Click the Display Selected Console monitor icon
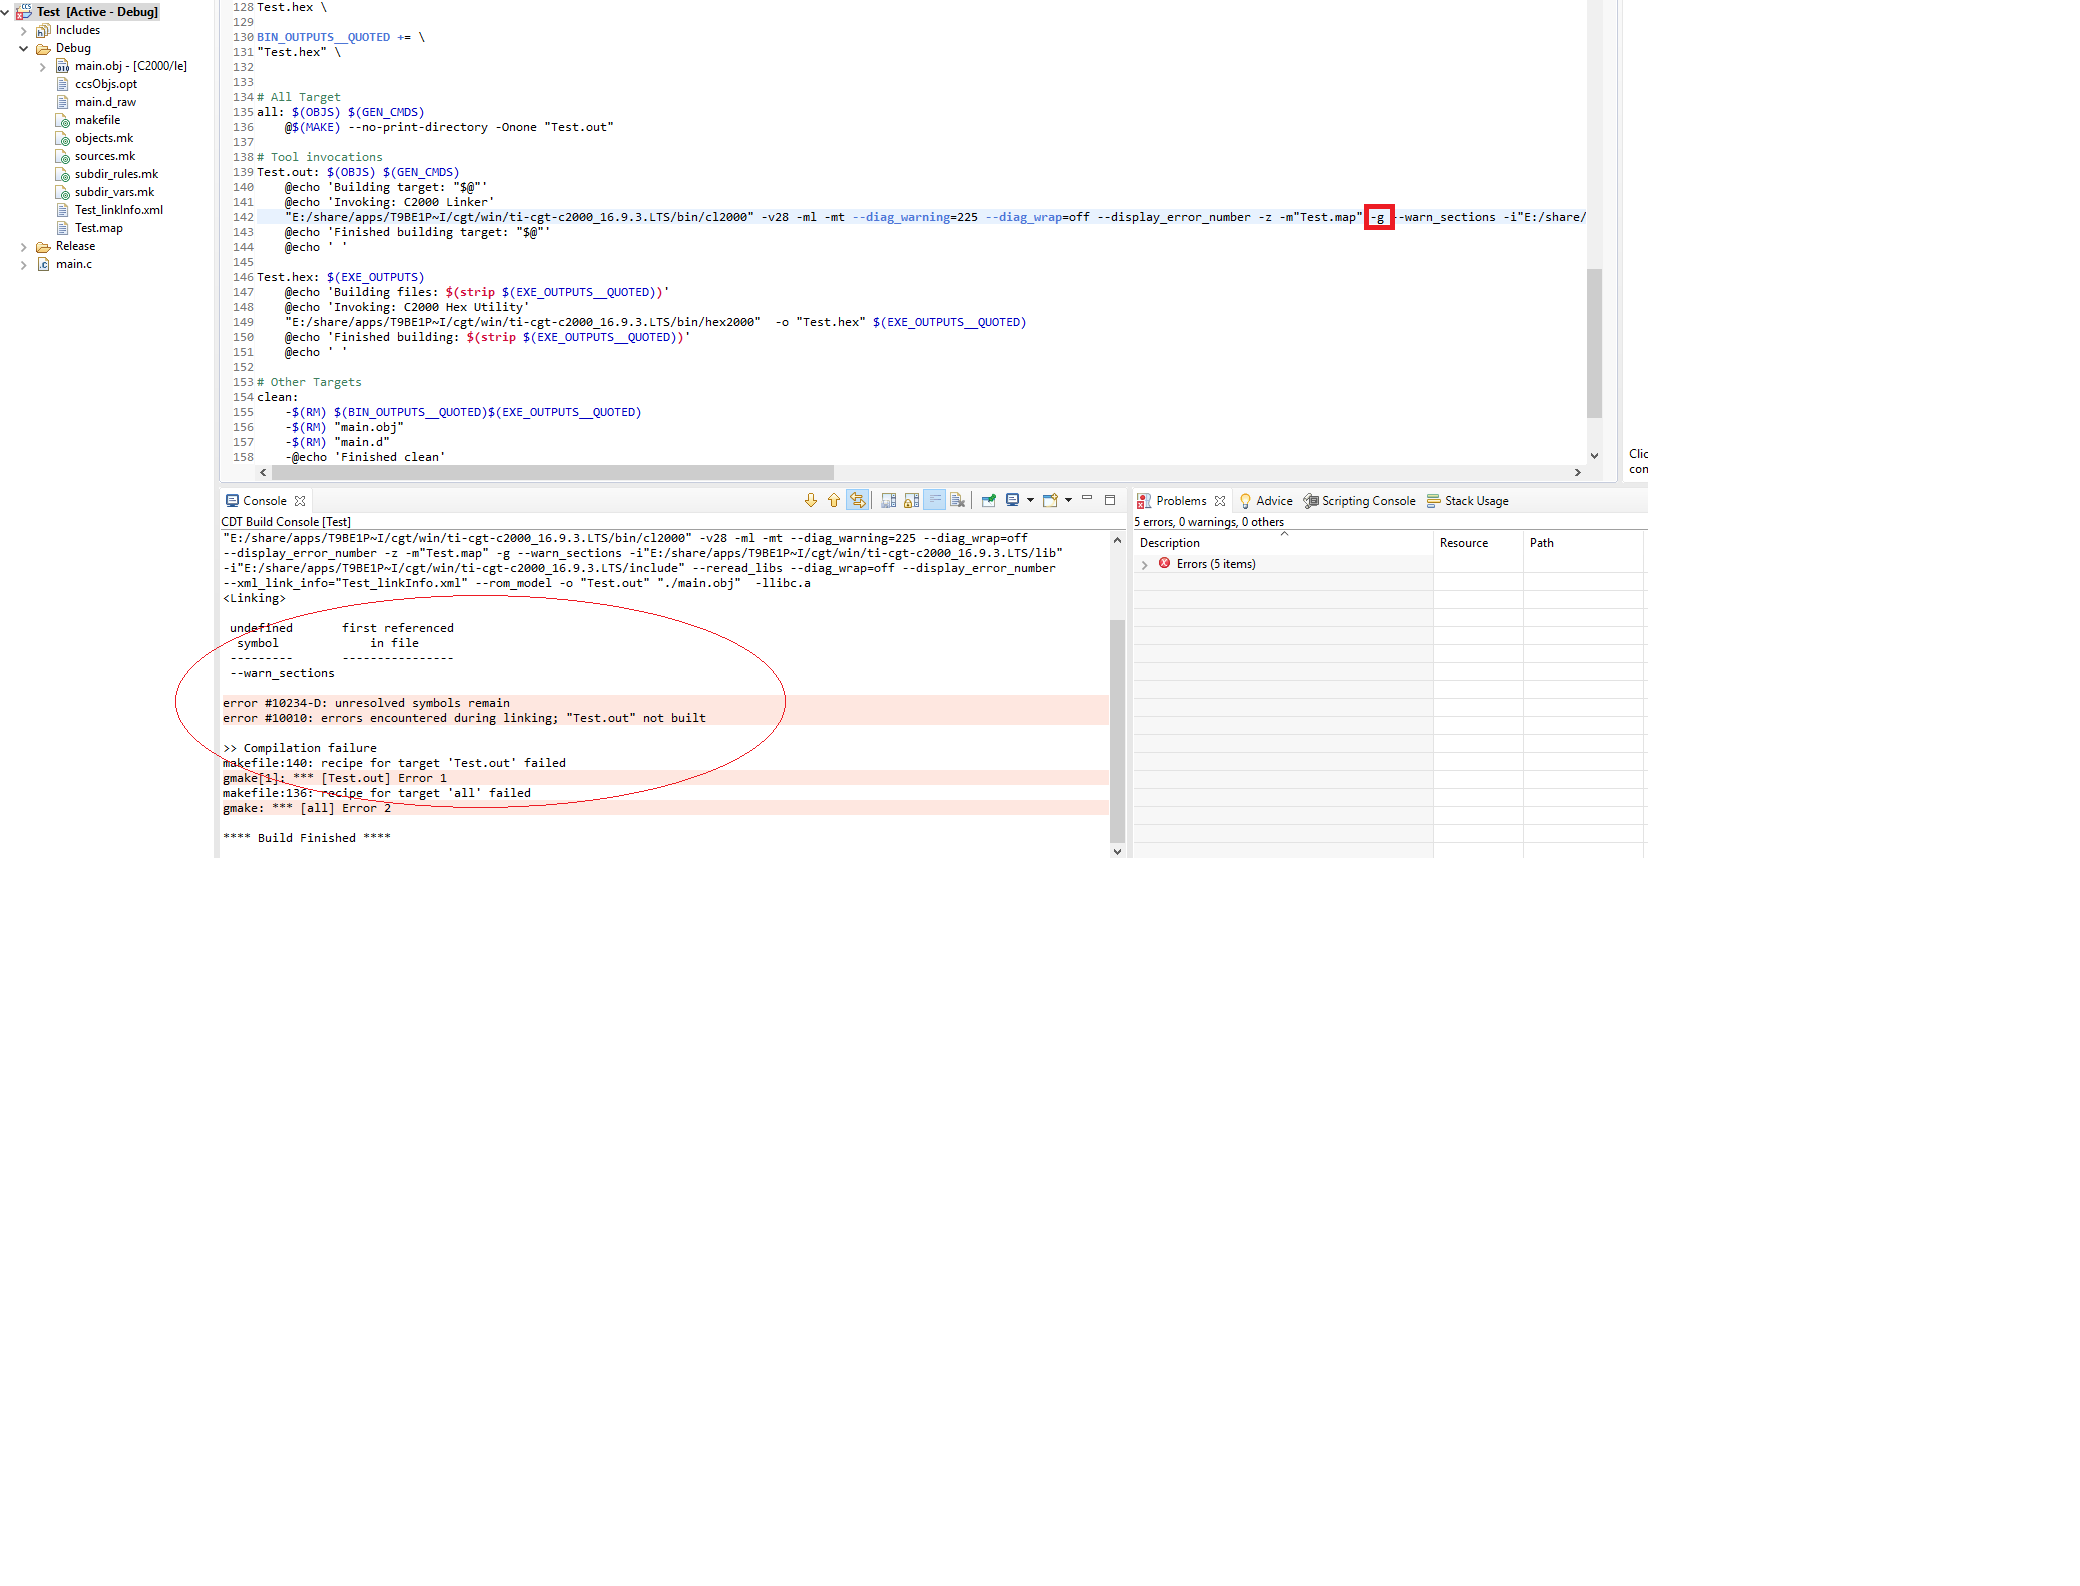Image resolution: width=2080 pixels, height=1586 pixels. [1012, 500]
